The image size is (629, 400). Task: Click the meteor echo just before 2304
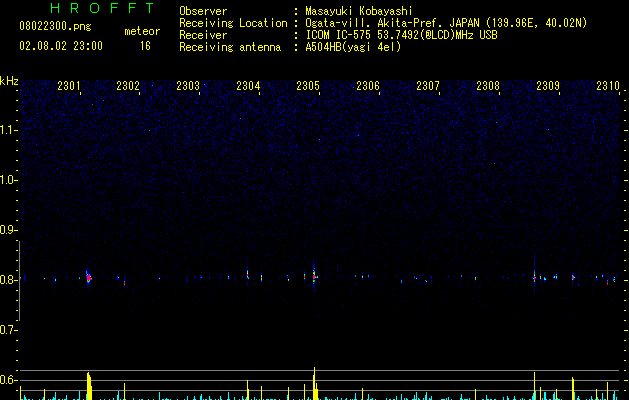click(248, 274)
